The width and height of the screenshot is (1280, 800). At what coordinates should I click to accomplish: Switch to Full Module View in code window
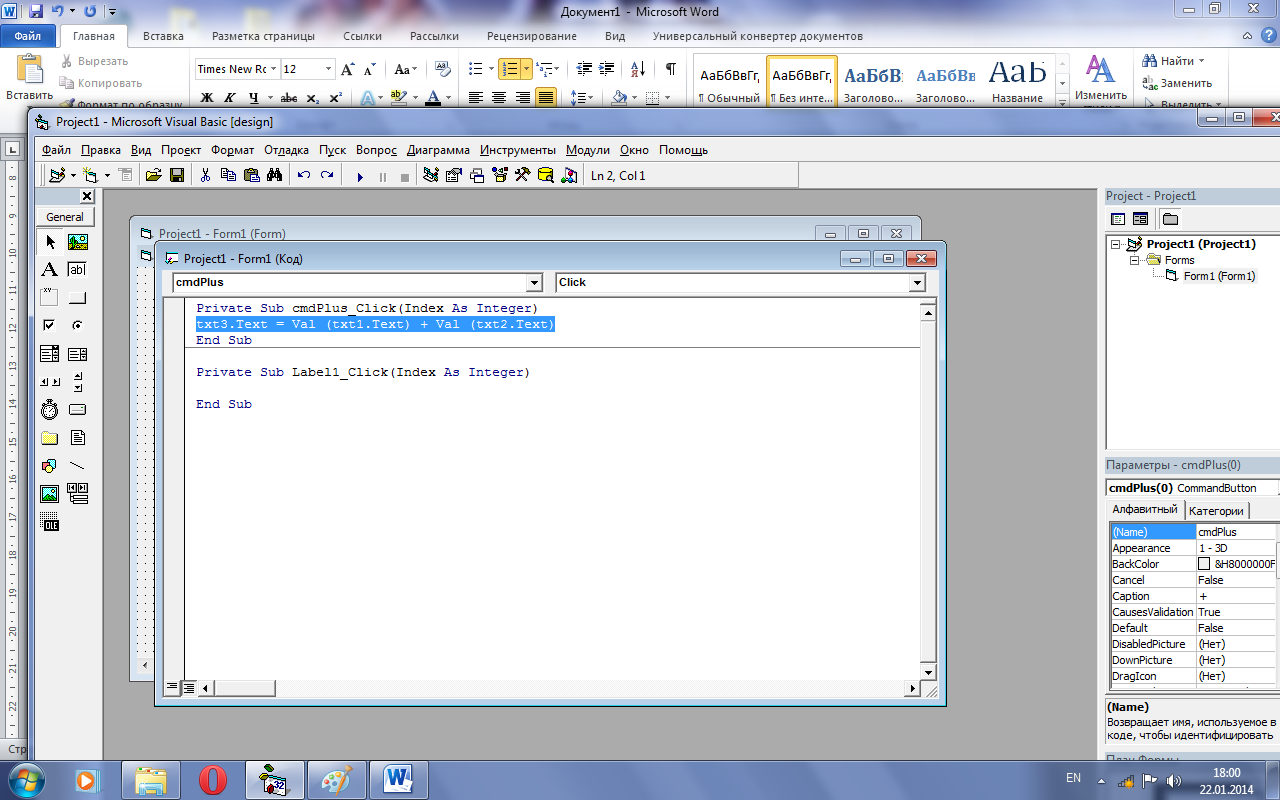pyautogui.click(x=188, y=688)
